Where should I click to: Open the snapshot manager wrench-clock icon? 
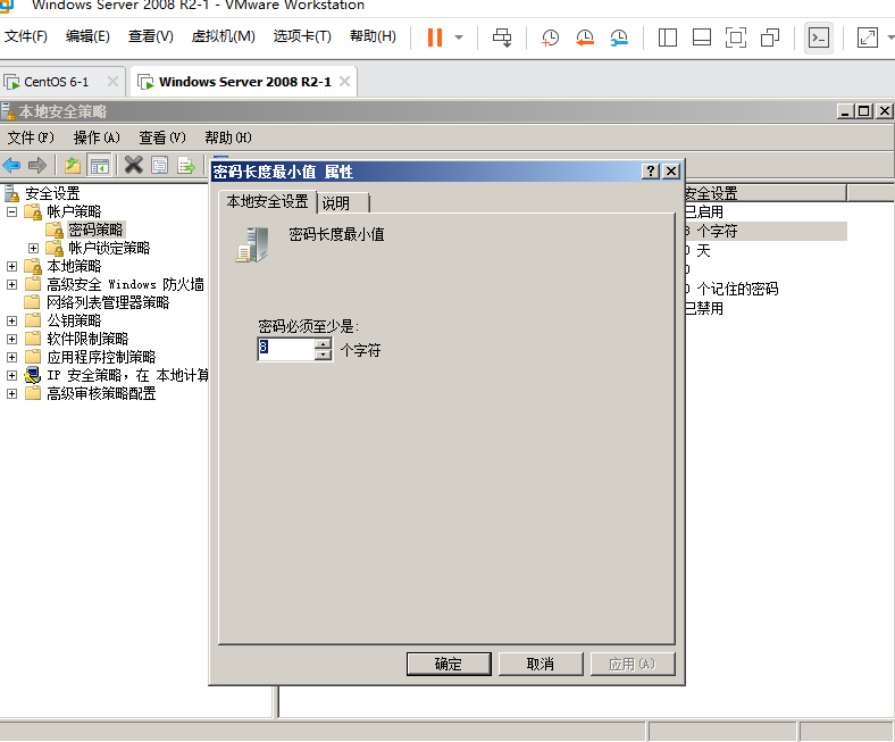point(619,38)
